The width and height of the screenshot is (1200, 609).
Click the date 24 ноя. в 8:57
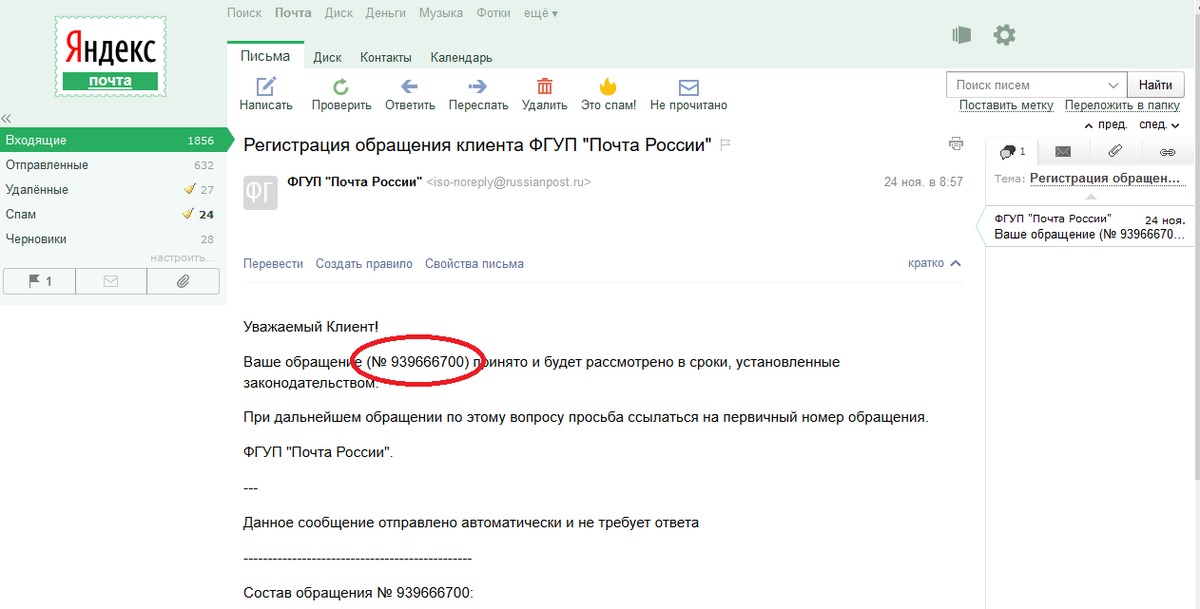pos(923,182)
